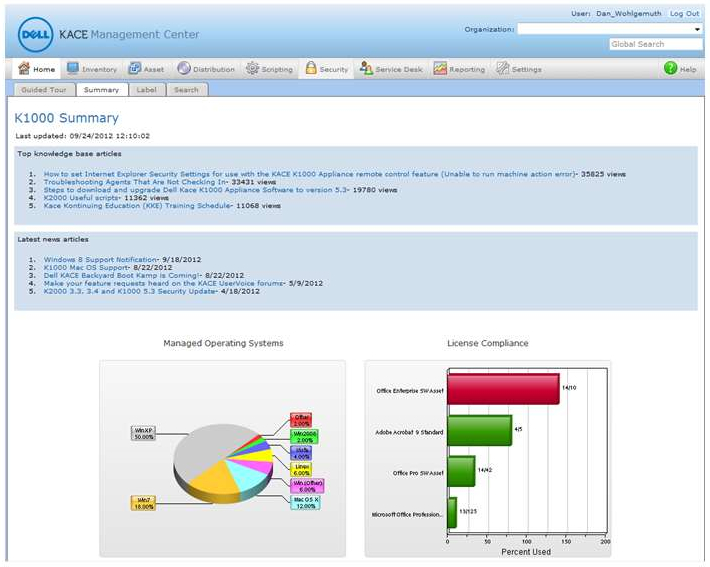Open the Windows 8 Support Notification news

[x=101, y=259]
